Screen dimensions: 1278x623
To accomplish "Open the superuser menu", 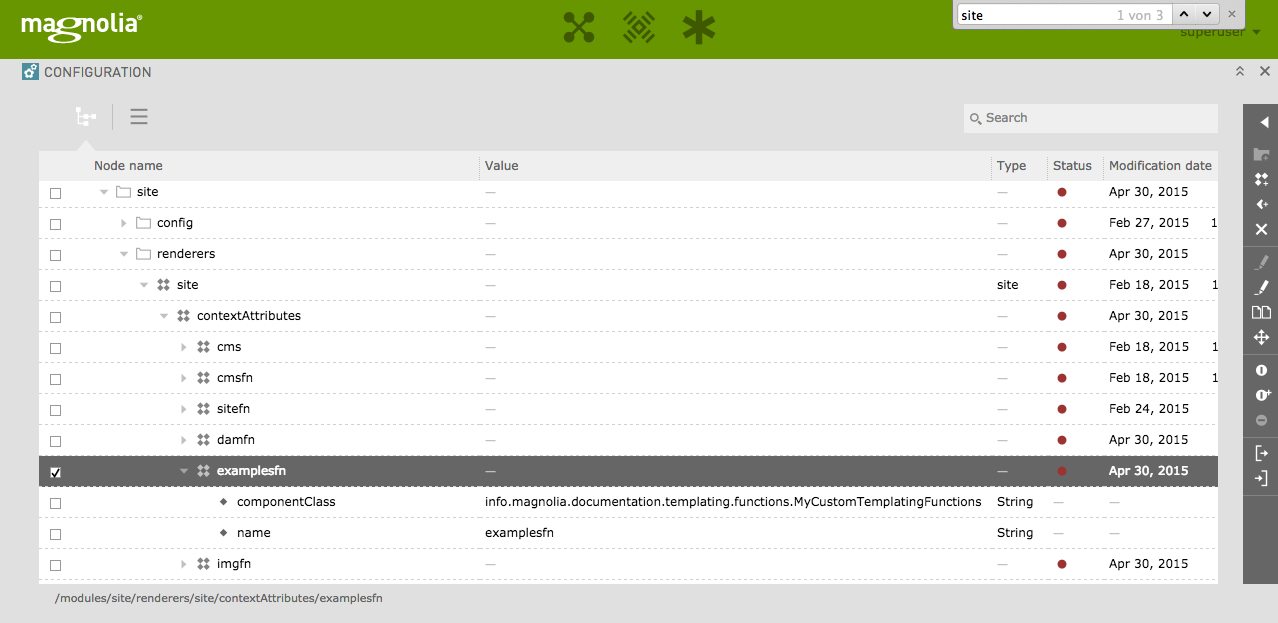I will click(1219, 32).
